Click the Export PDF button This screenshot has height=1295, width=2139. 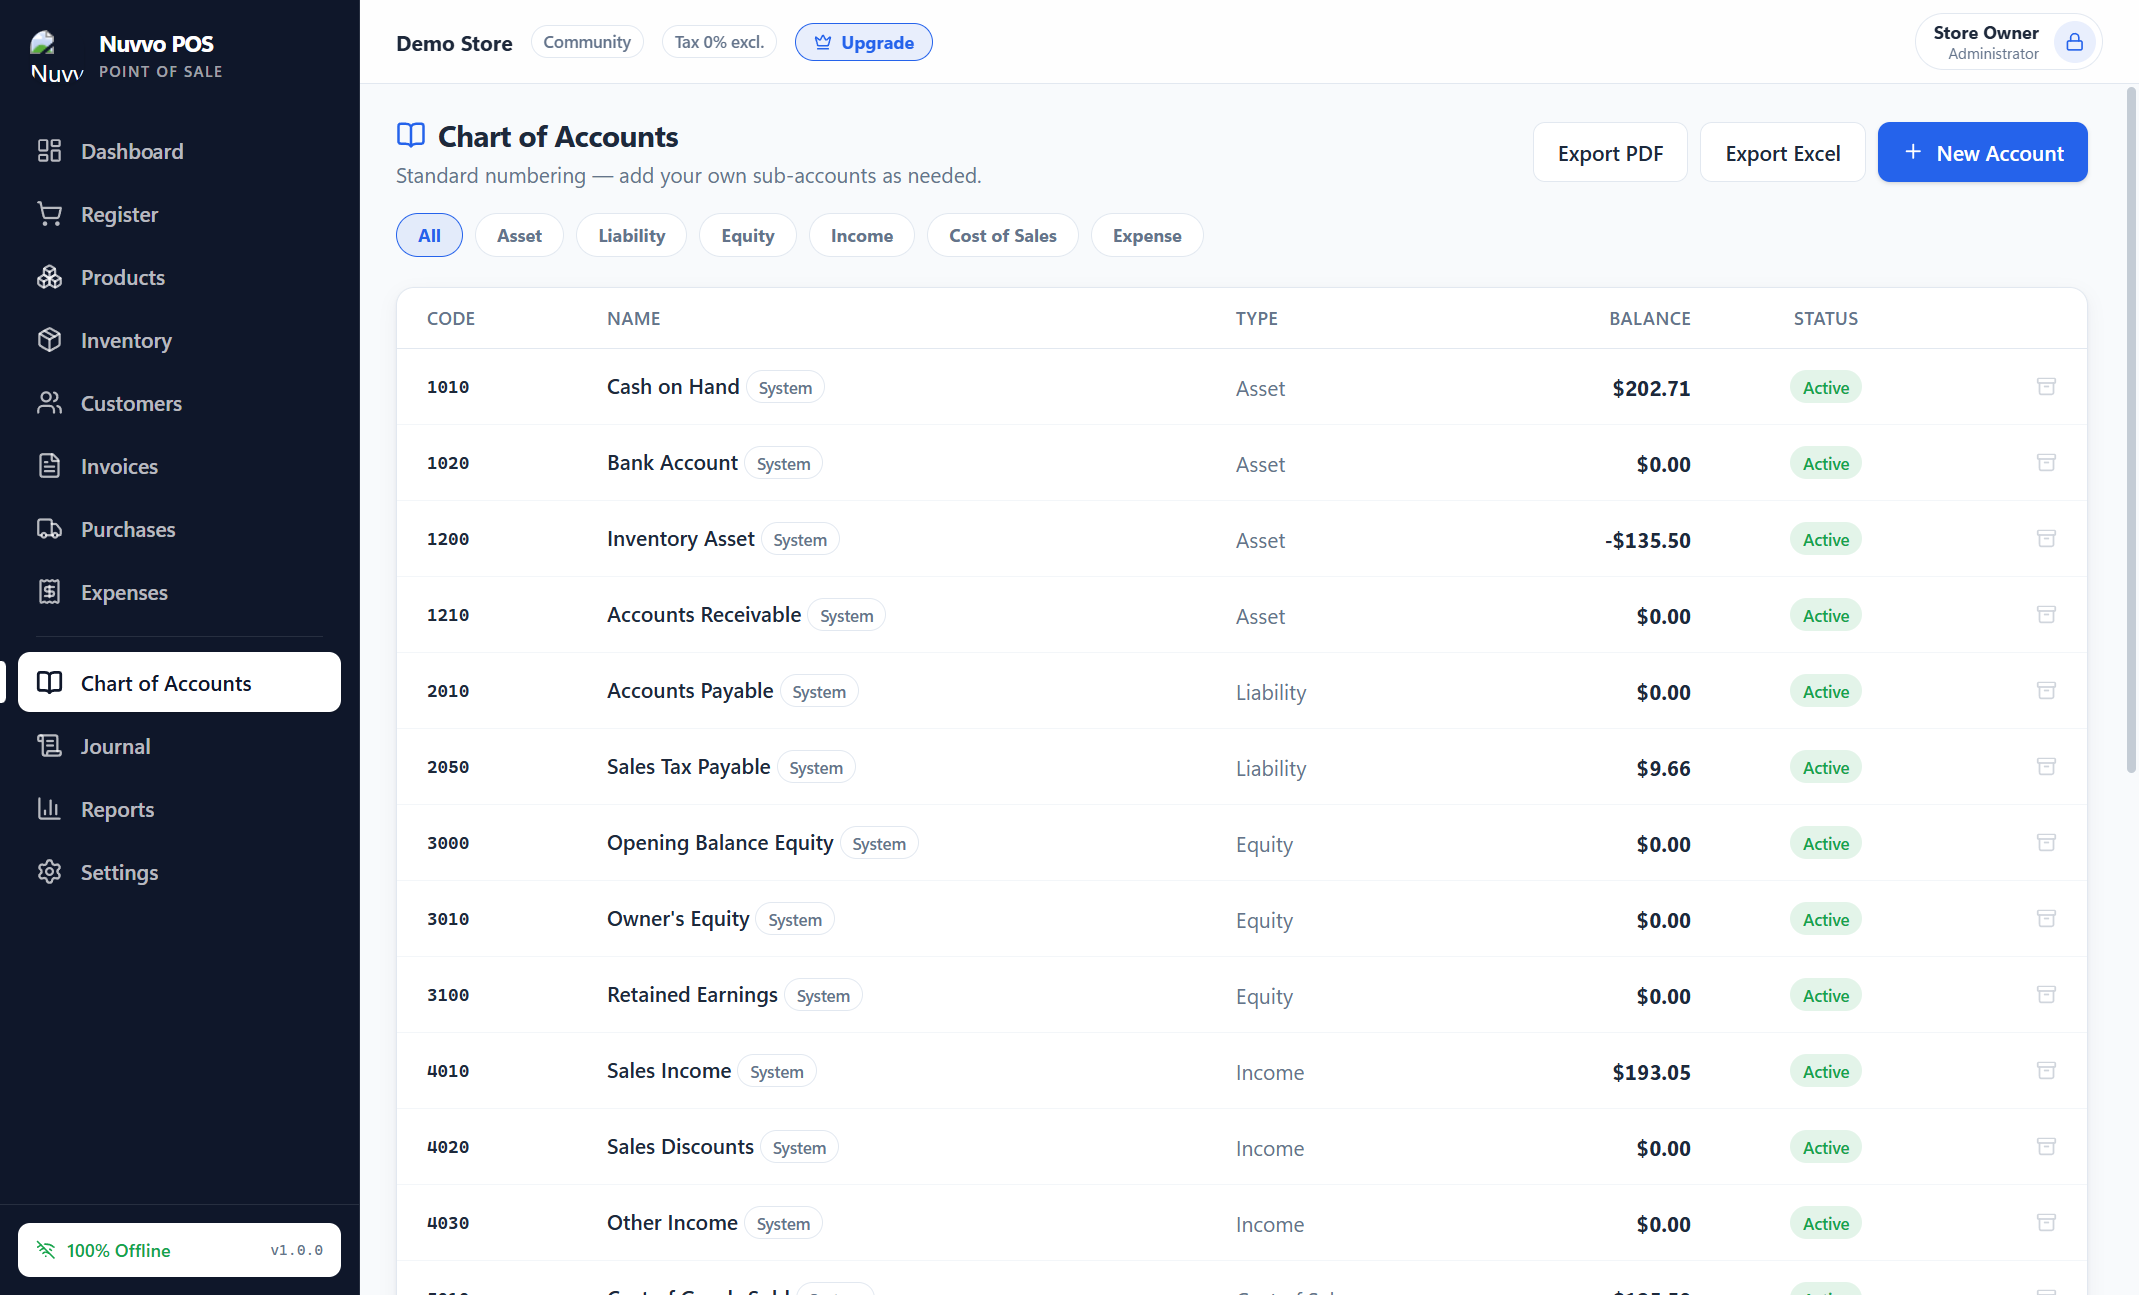tap(1610, 153)
